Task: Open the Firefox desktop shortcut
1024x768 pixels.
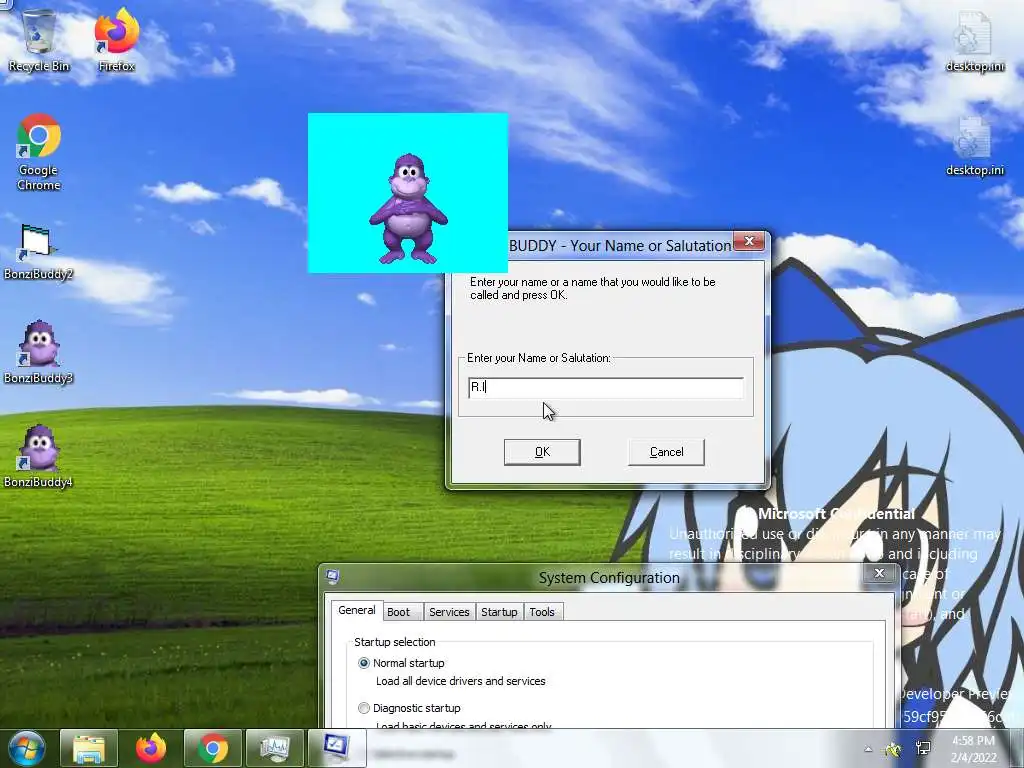Action: pos(117,39)
